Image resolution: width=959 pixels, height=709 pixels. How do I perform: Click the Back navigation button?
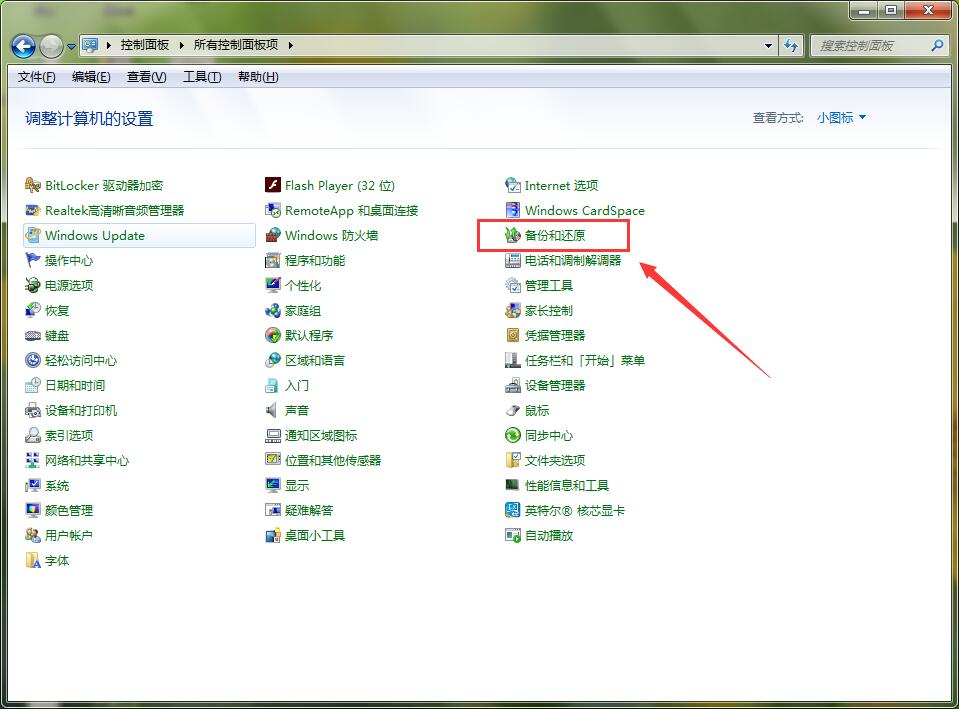[x=23, y=45]
